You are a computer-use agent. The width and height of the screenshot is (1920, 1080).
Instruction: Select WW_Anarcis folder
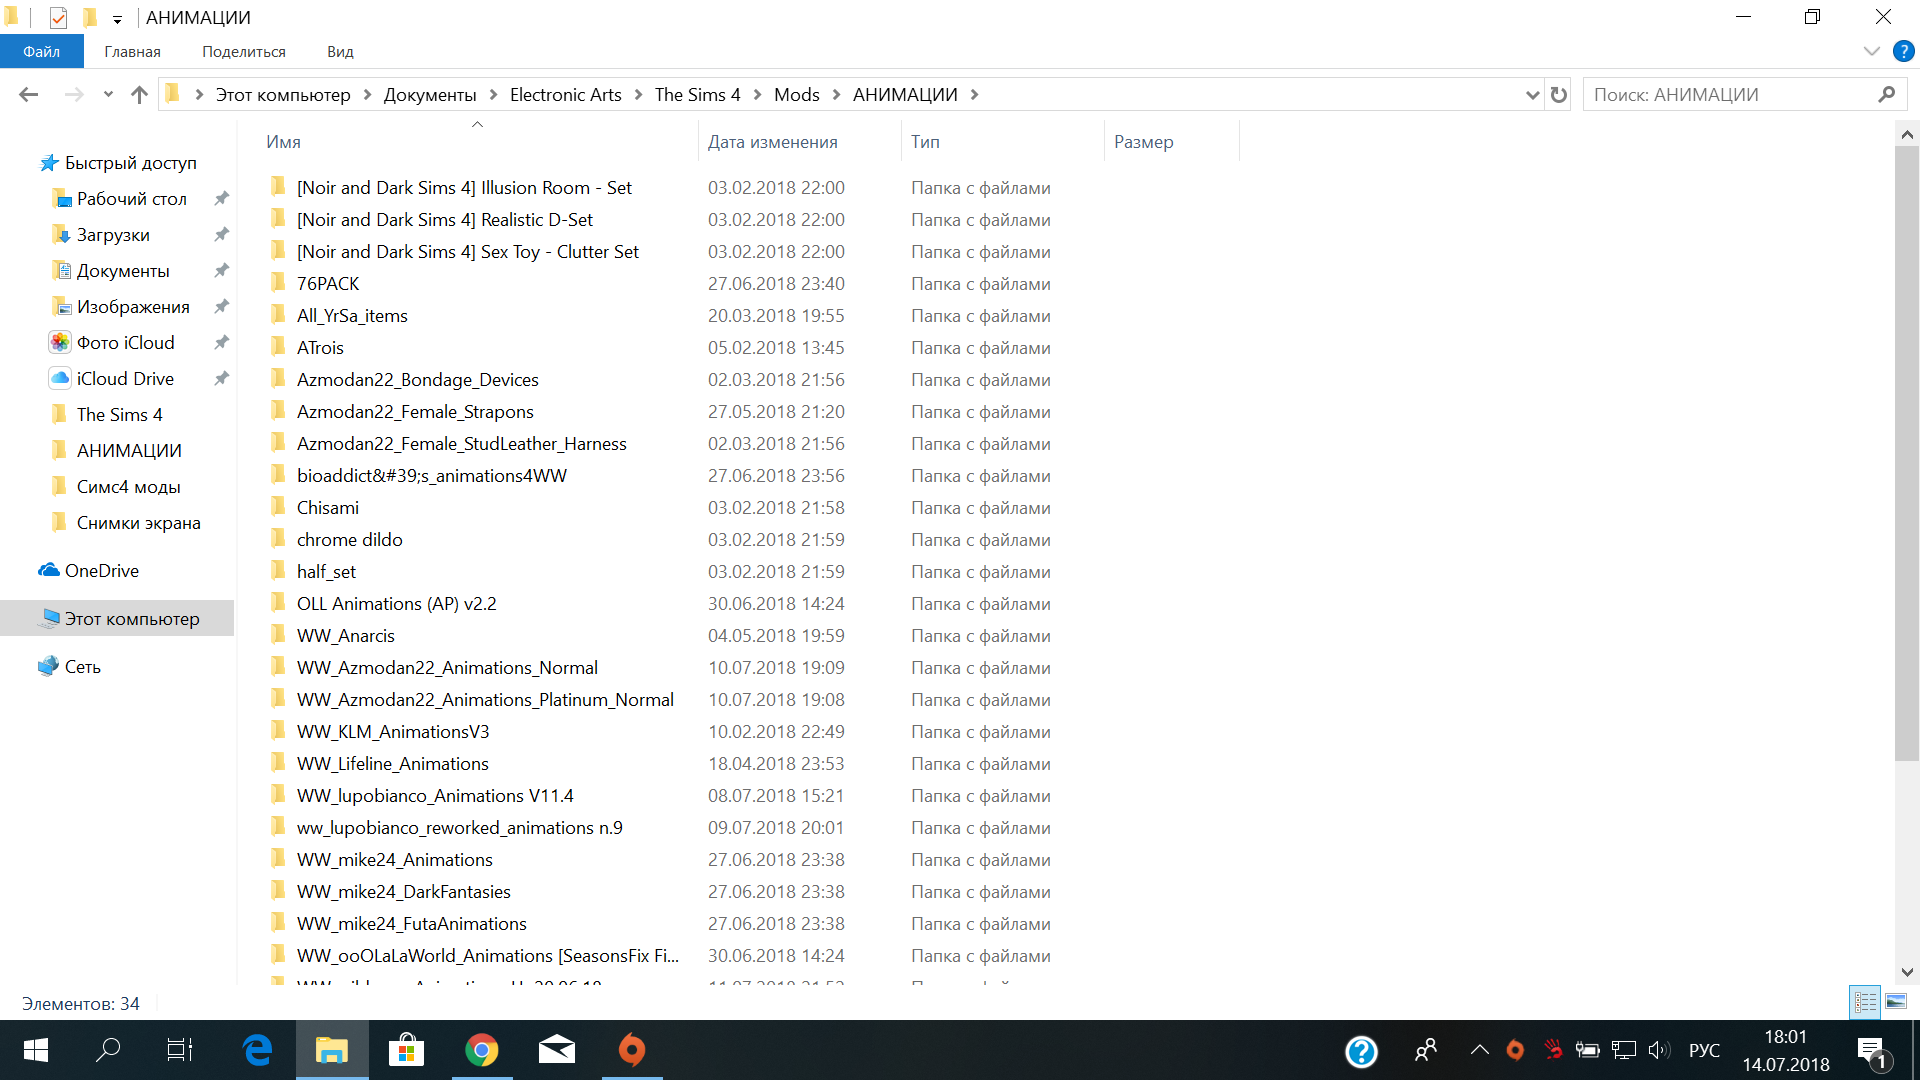tap(345, 635)
